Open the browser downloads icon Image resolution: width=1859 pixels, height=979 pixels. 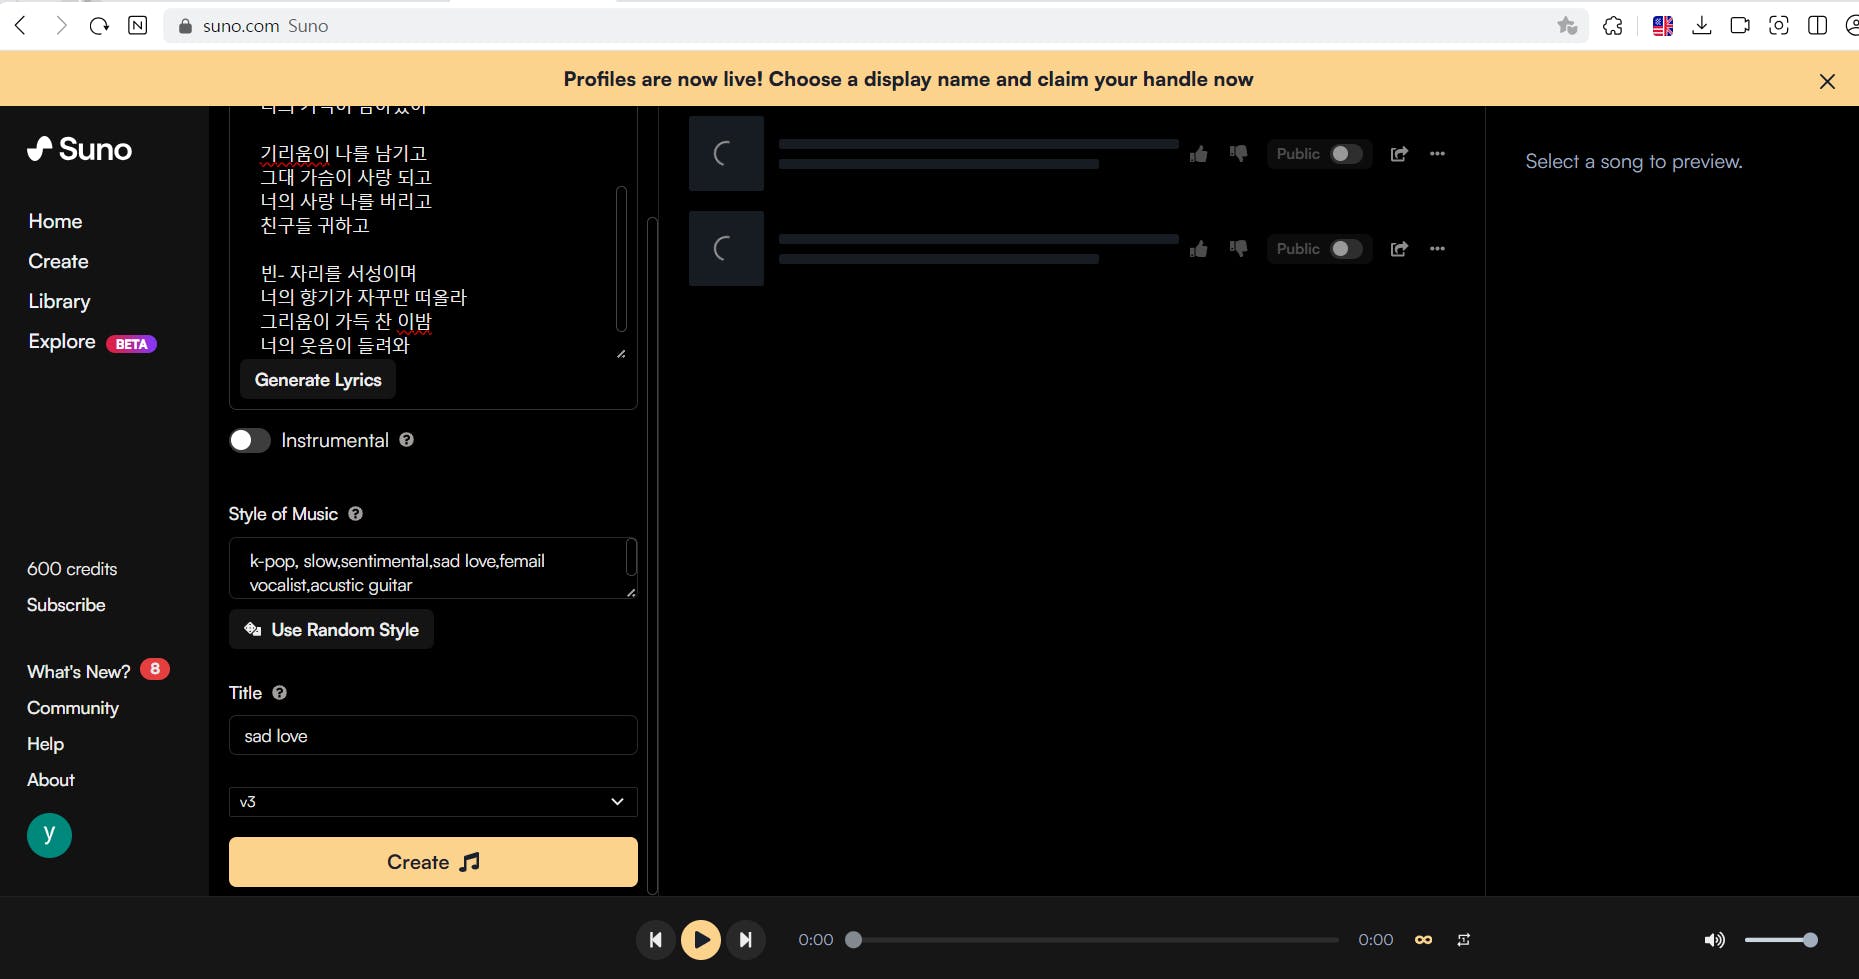tap(1701, 26)
